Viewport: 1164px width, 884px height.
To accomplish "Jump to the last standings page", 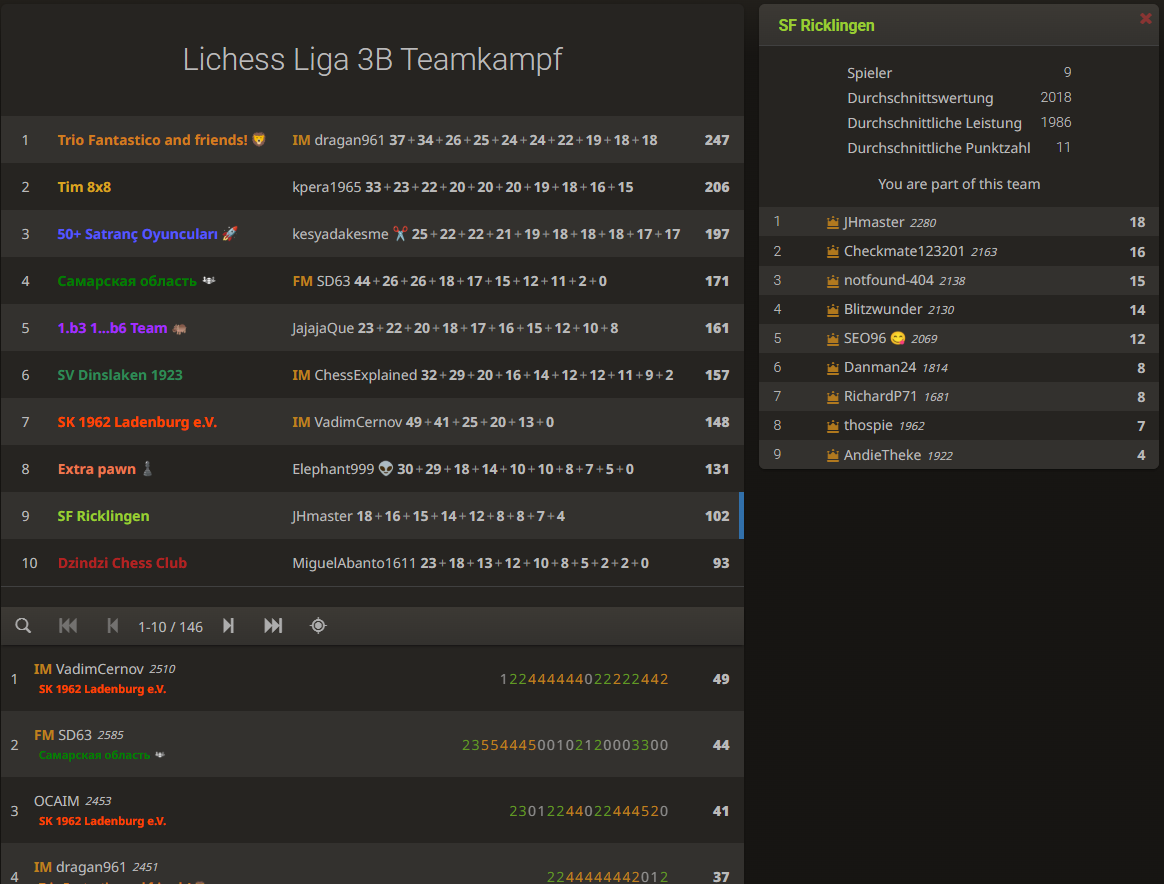I will point(272,625).
